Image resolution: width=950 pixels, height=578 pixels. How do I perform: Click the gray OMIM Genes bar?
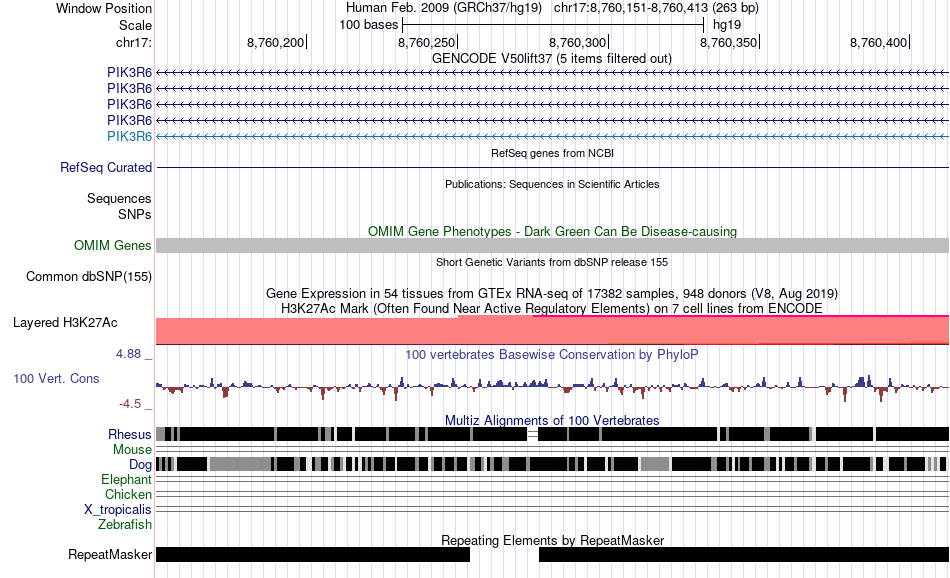tap(552, 245)
